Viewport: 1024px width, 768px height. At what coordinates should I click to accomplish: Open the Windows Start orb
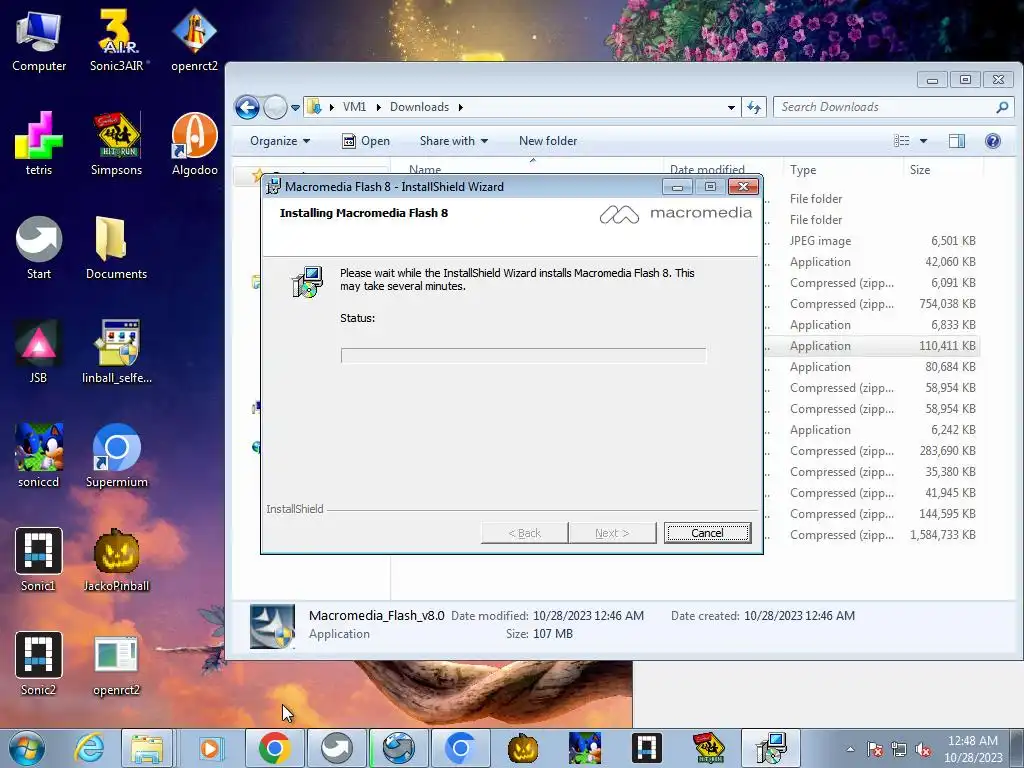[27, 748]
